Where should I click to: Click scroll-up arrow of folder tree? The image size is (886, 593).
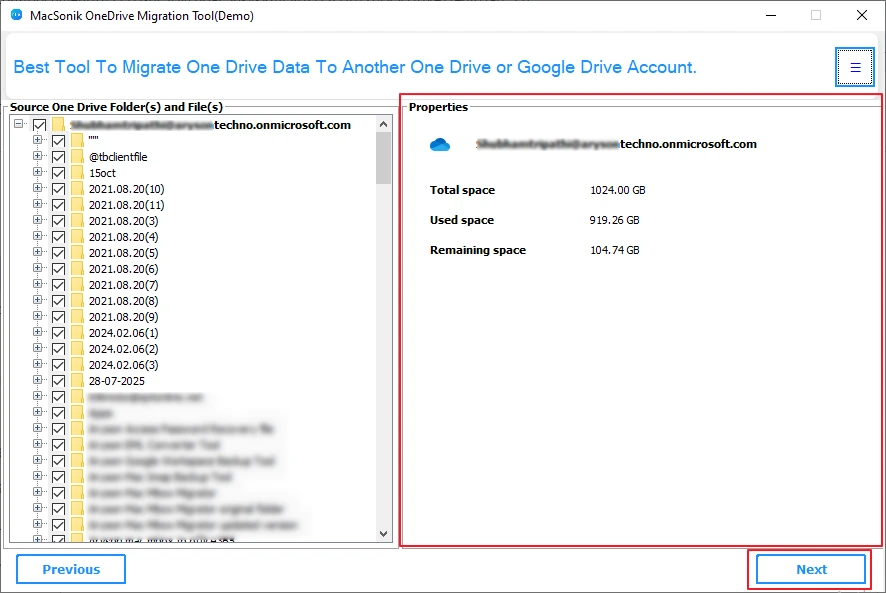click(384, 124)
